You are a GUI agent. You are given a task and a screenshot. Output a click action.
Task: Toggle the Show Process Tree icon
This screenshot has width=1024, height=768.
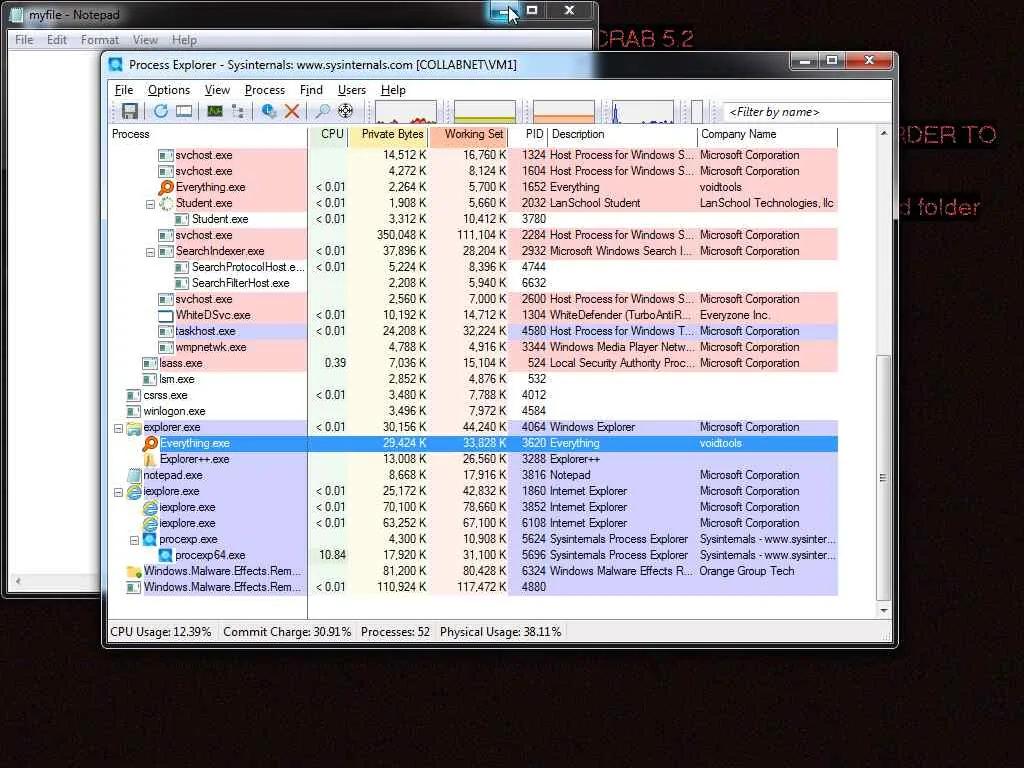pyautogui.click(x=238, y=111)
